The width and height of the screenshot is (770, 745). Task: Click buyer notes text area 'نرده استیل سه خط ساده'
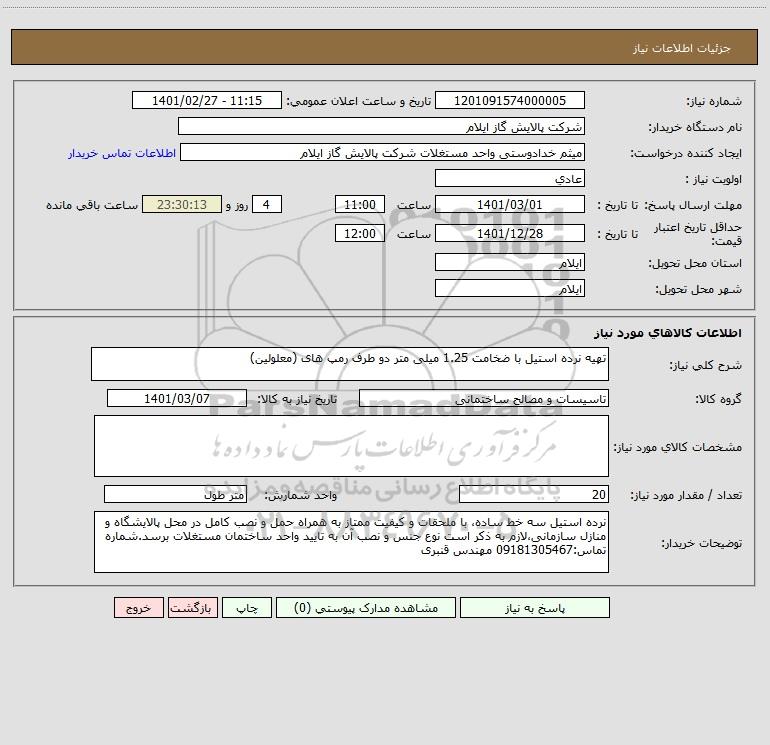coord(351,542)
